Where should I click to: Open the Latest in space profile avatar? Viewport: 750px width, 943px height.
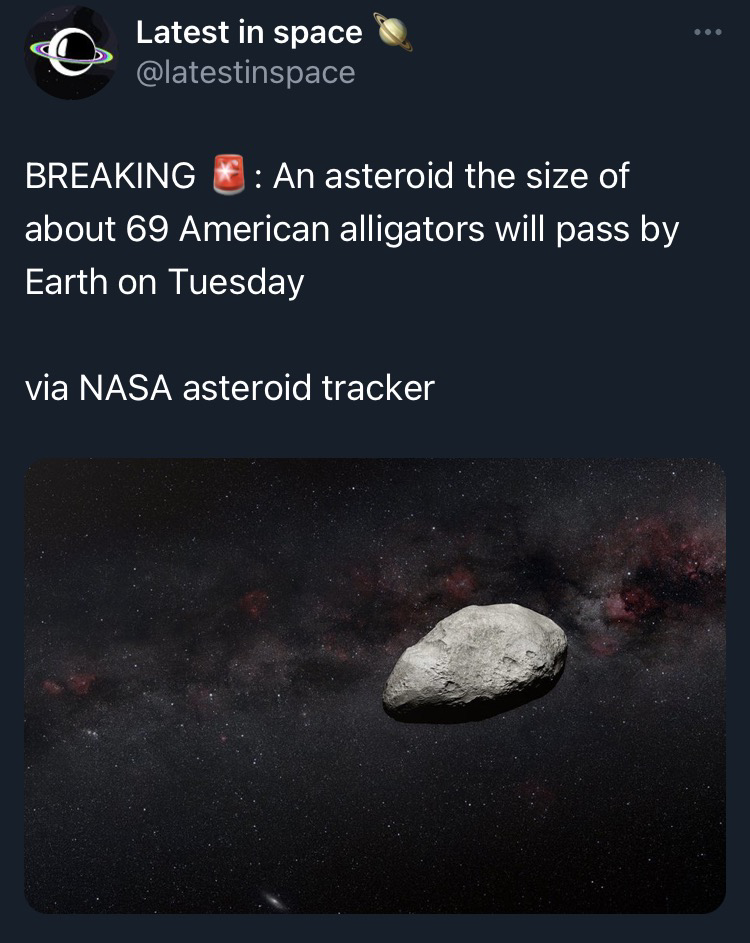coord(70,53)
